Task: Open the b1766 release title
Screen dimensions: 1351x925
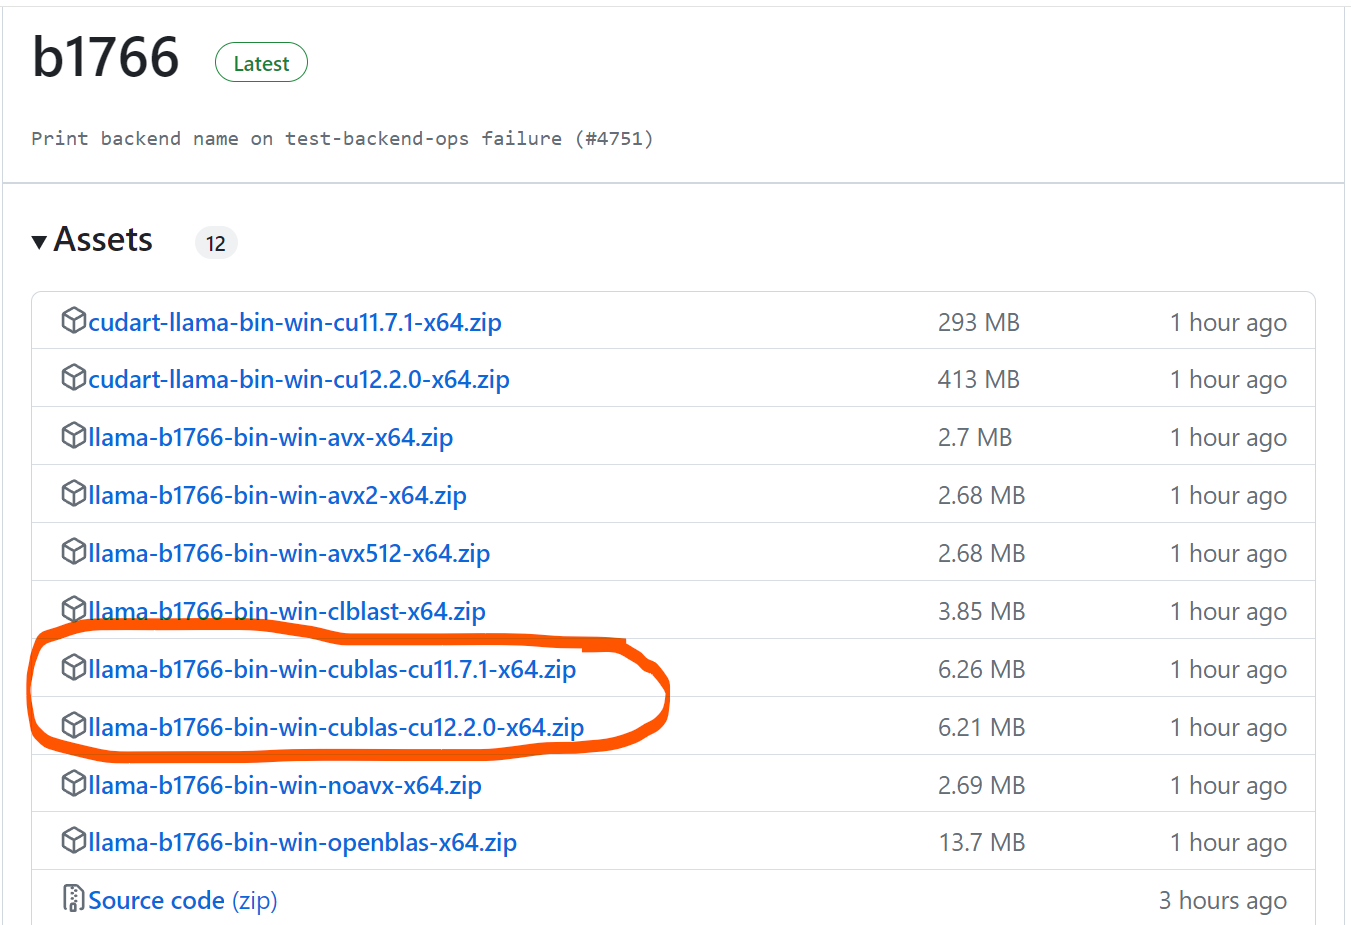Action: 106,57
